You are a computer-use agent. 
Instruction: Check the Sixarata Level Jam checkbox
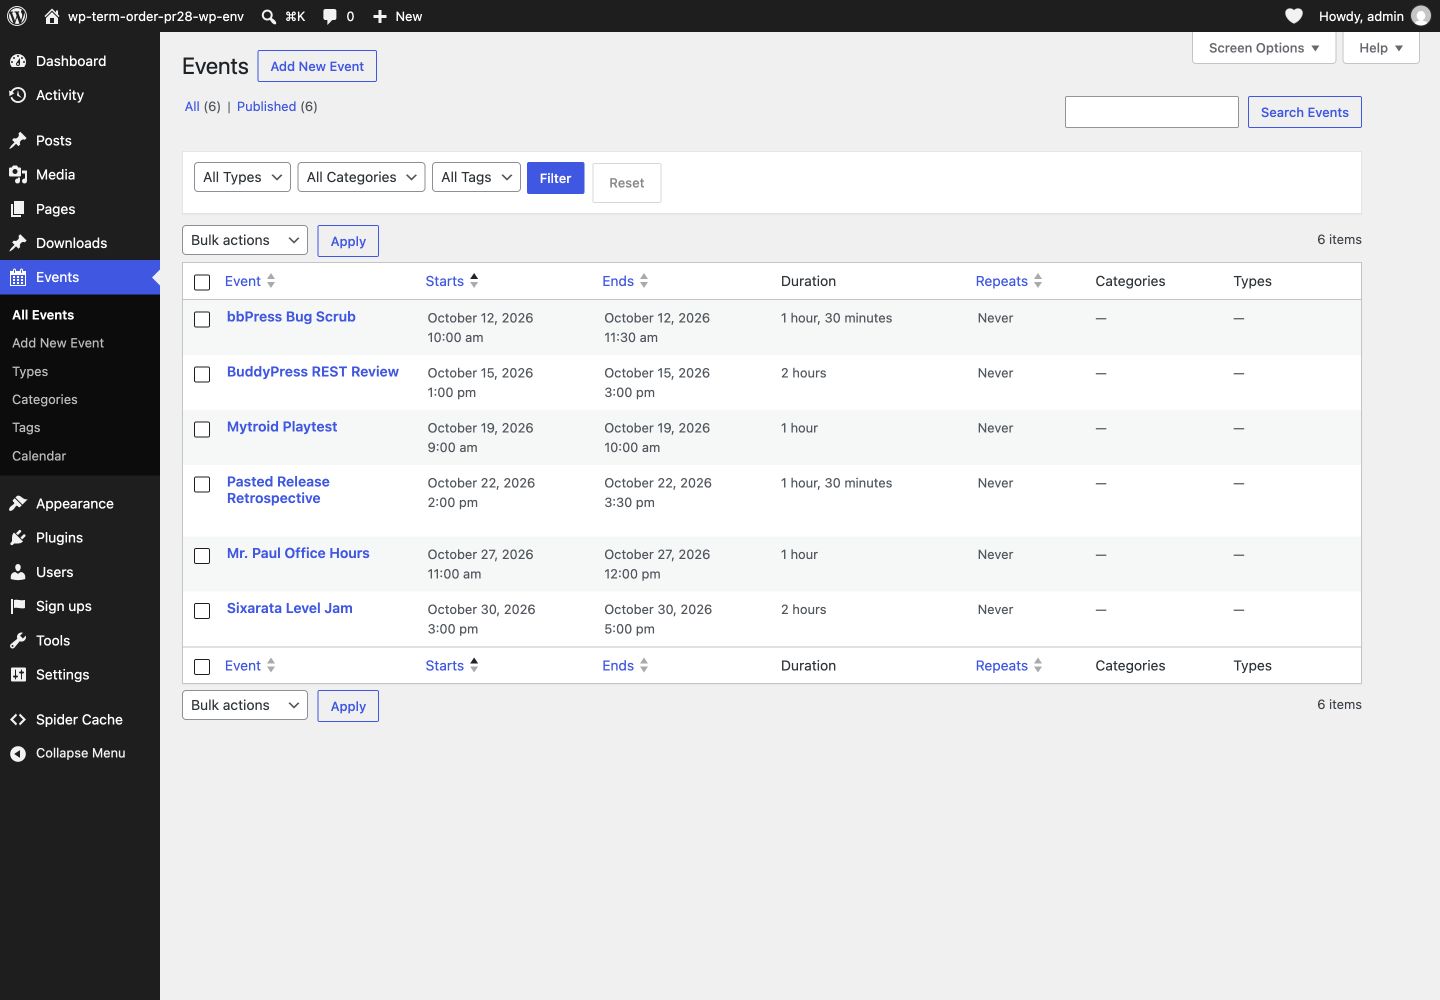[202, 611]
